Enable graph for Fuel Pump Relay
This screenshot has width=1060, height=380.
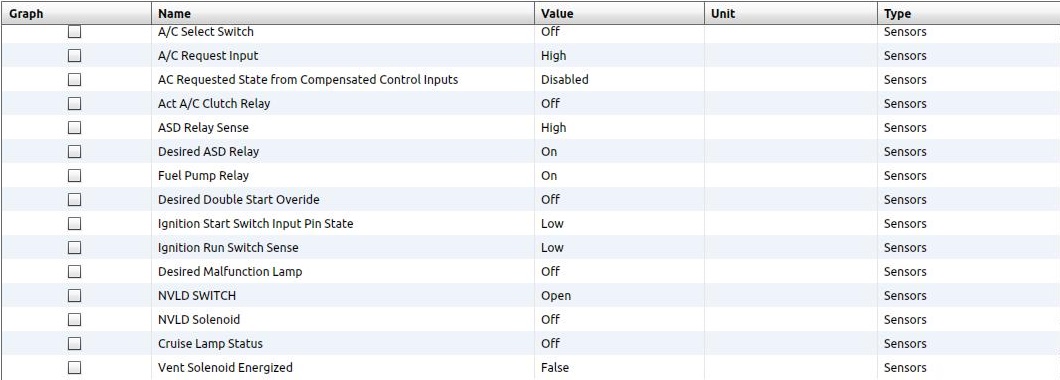point(74,175)
